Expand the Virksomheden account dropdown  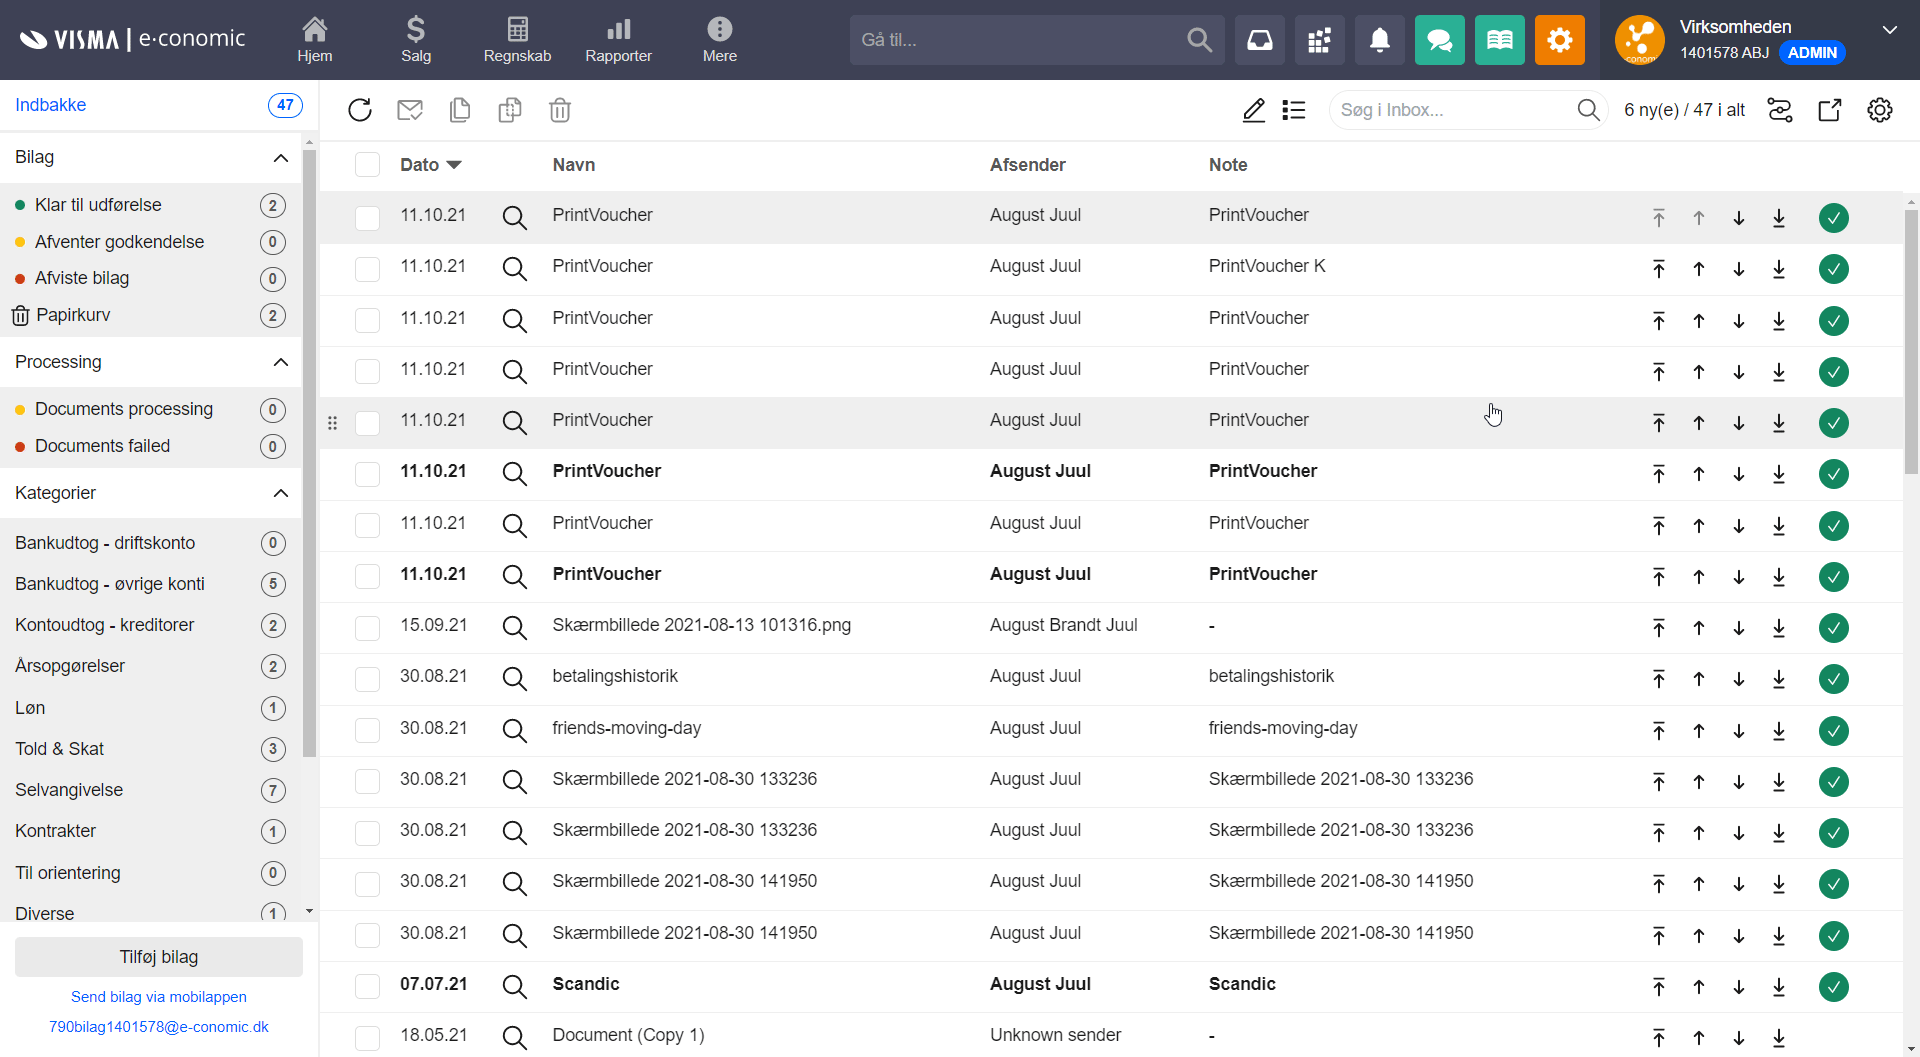(1889, 30)
